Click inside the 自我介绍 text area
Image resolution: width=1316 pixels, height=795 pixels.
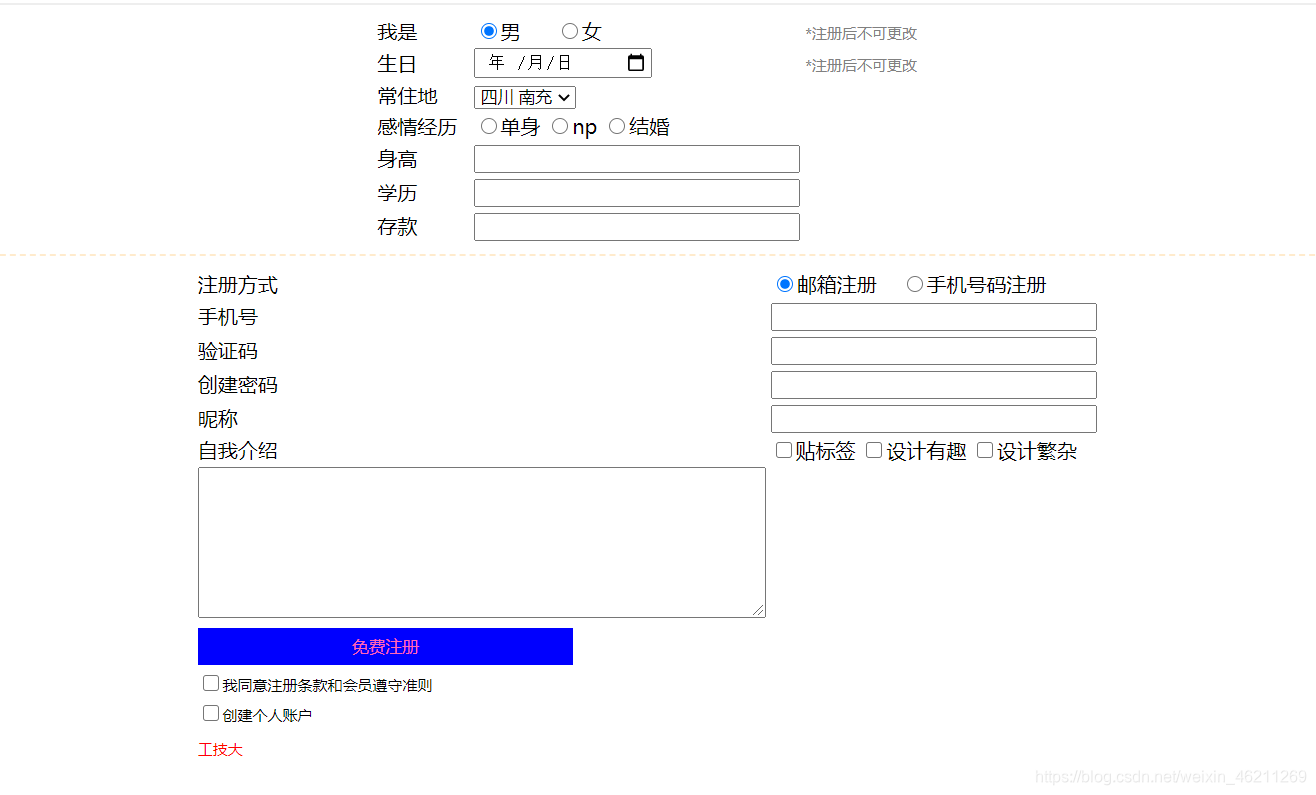[x=482, y=542]
